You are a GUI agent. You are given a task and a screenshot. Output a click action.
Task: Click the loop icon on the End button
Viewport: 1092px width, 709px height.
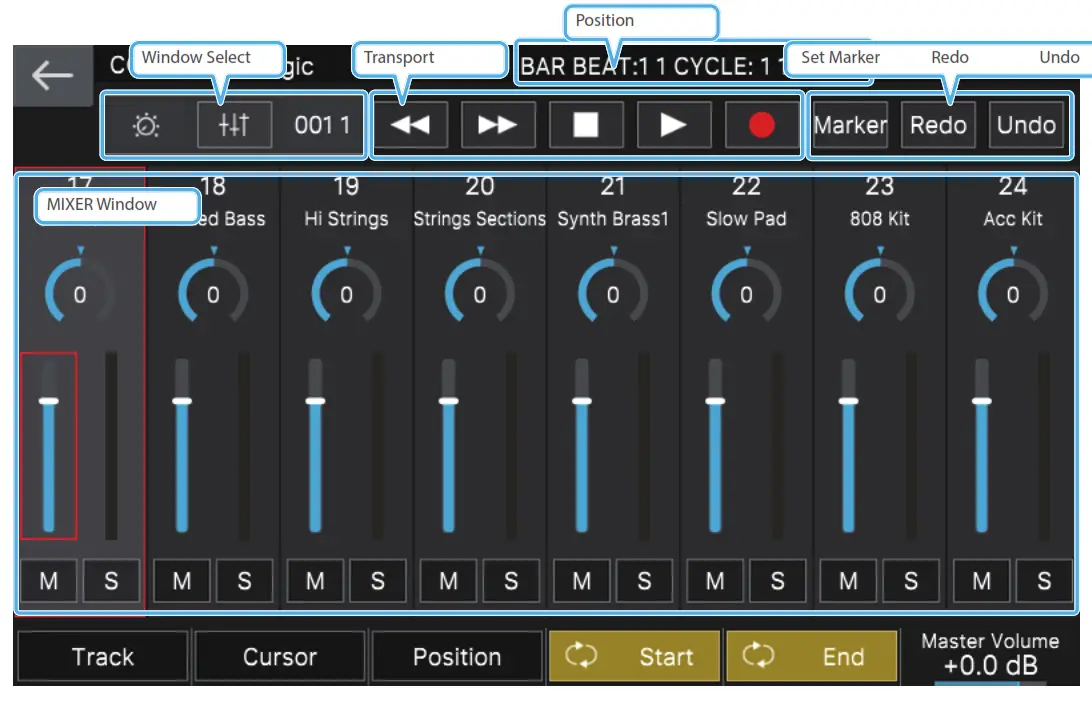[x=760, y=656]
